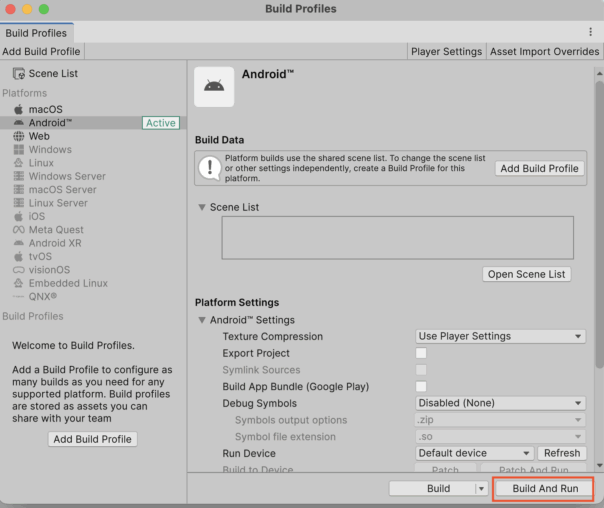Click the Web platform globe icon
The width and height of the screenshot is (604, 508).
point(18,136)
